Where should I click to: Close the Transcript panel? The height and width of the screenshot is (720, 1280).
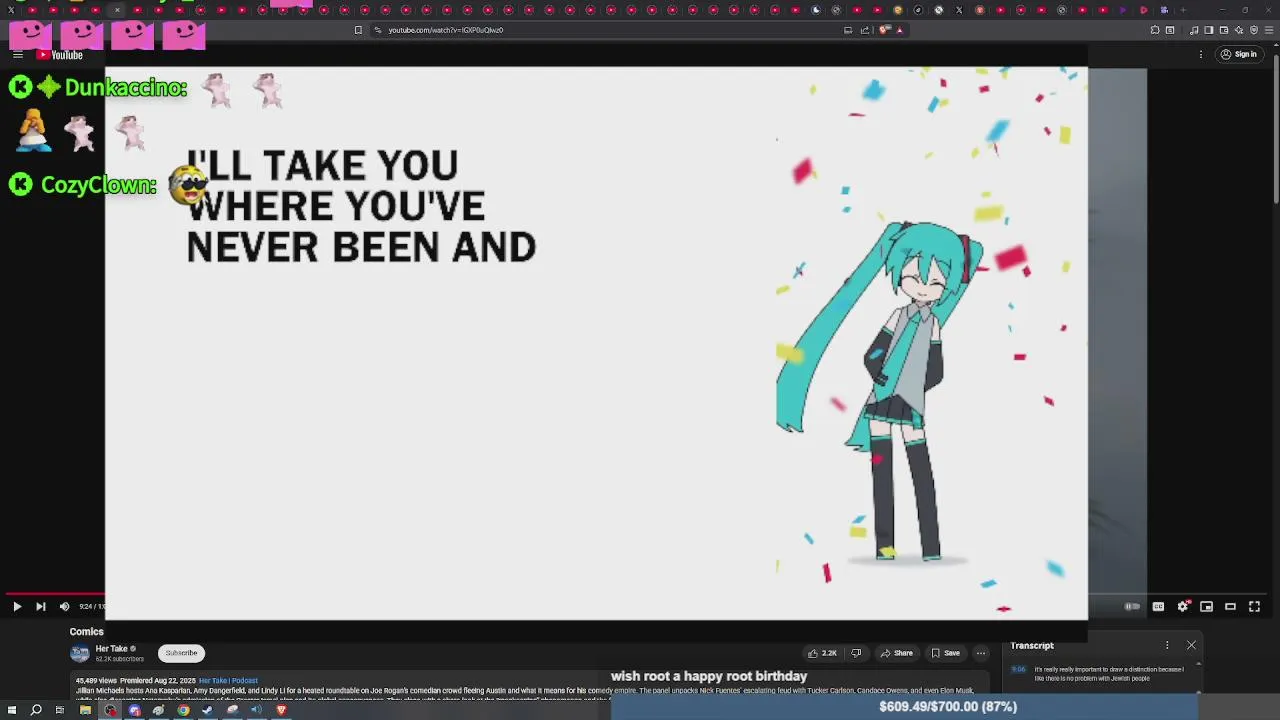tap(1191, 646)
